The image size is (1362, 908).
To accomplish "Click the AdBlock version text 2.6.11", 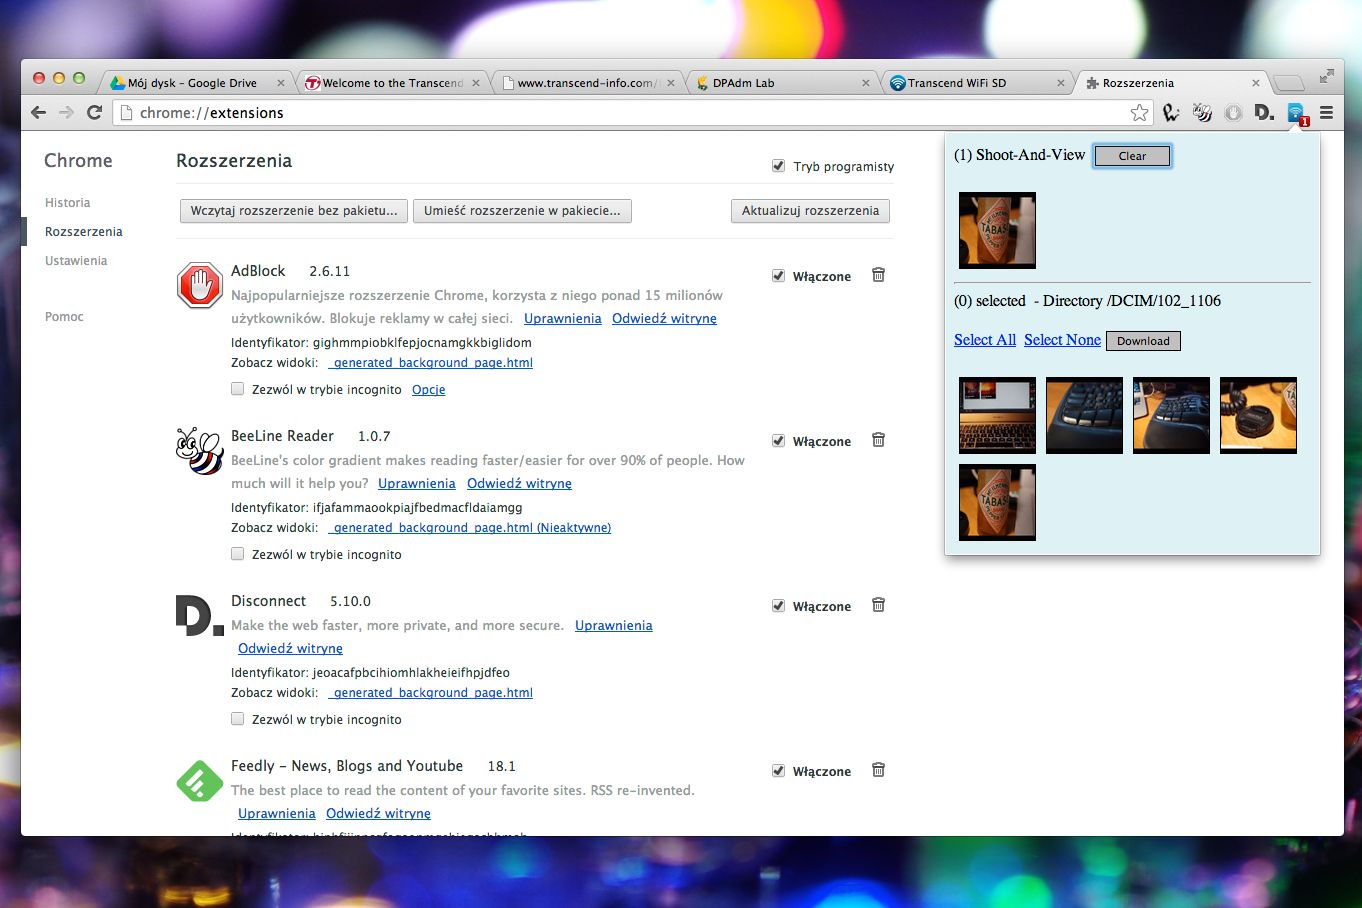I will click(330, 272).
